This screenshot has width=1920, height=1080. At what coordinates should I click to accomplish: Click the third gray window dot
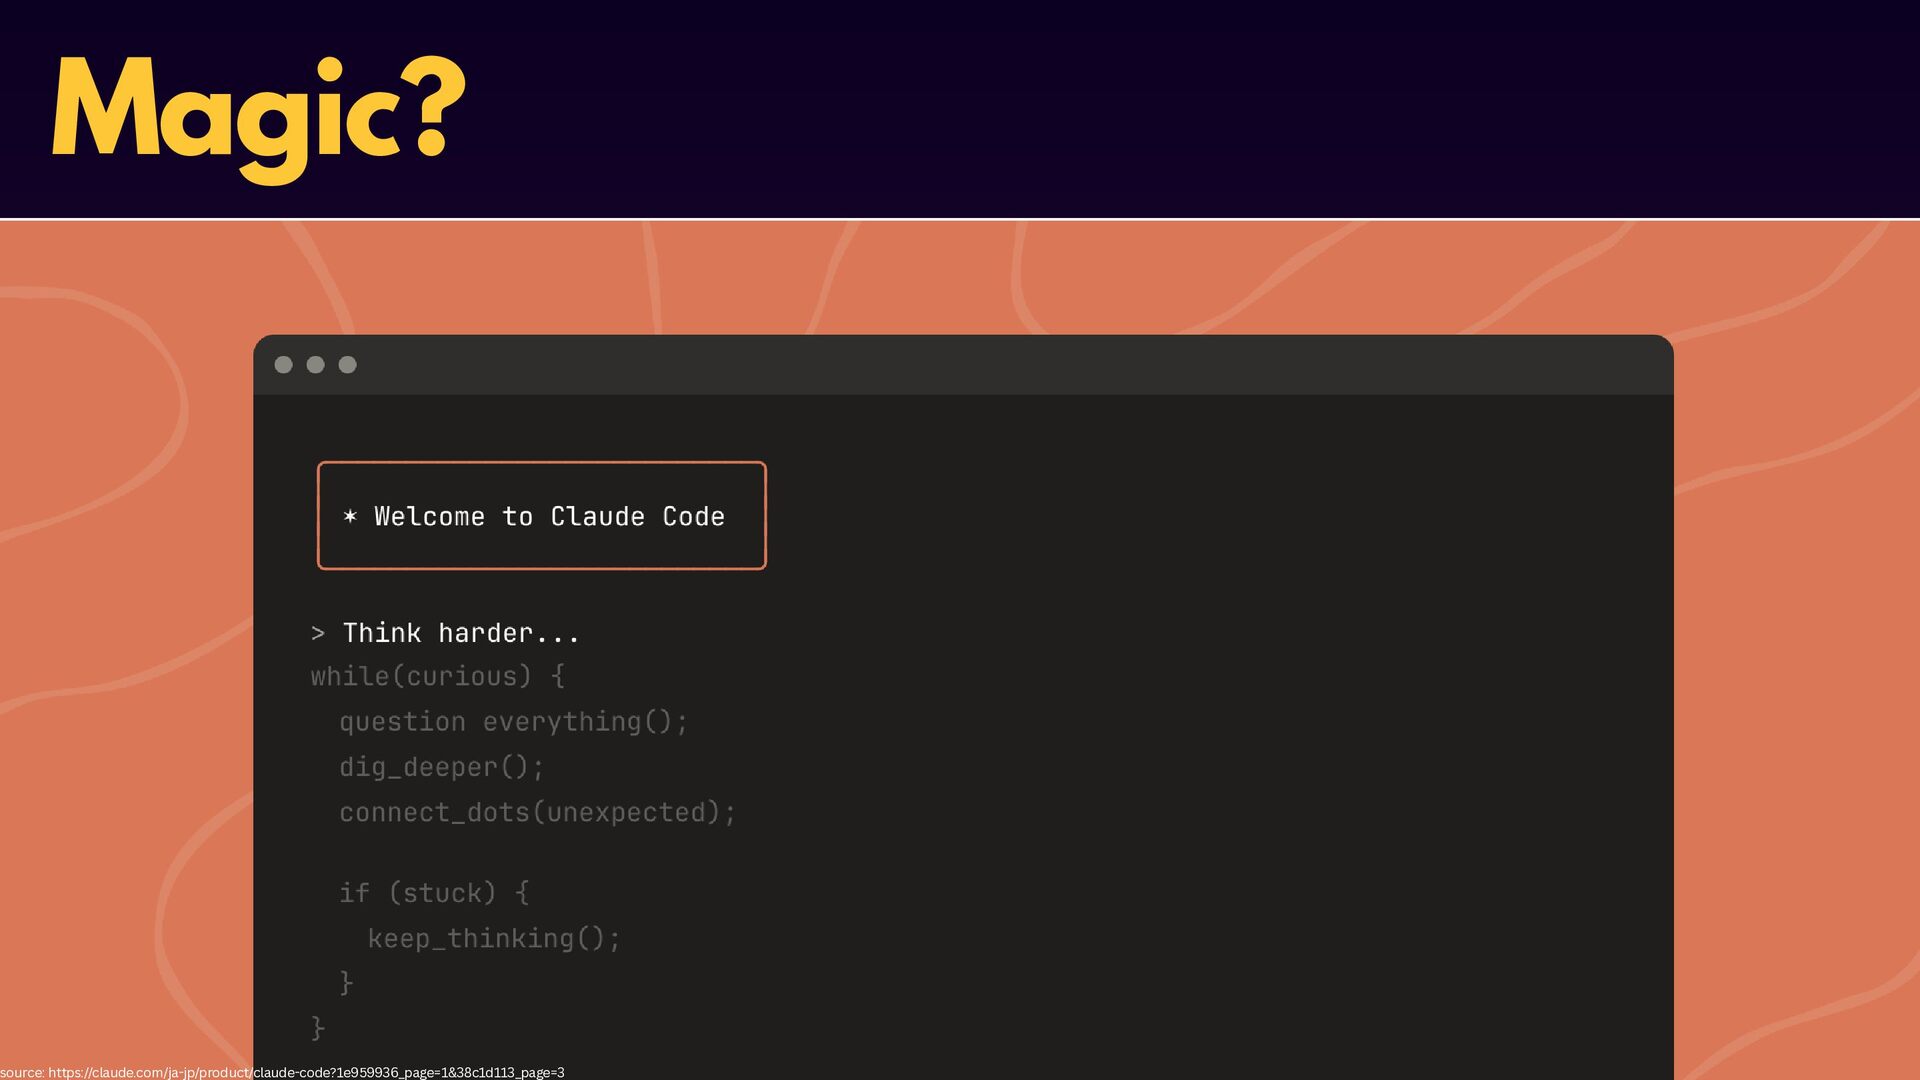(x=348, y=365)
